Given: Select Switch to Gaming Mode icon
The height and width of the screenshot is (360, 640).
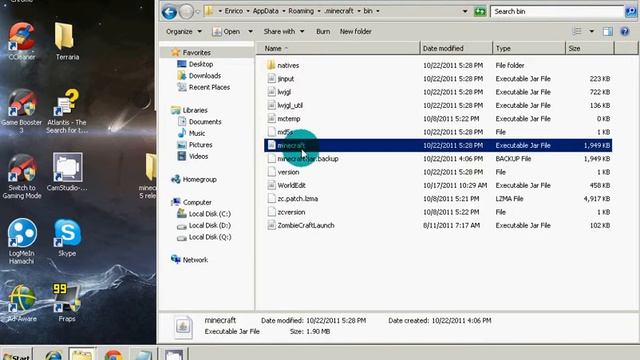Looking at the screenshot, I should pyautogui.click(x=22, y=176).
